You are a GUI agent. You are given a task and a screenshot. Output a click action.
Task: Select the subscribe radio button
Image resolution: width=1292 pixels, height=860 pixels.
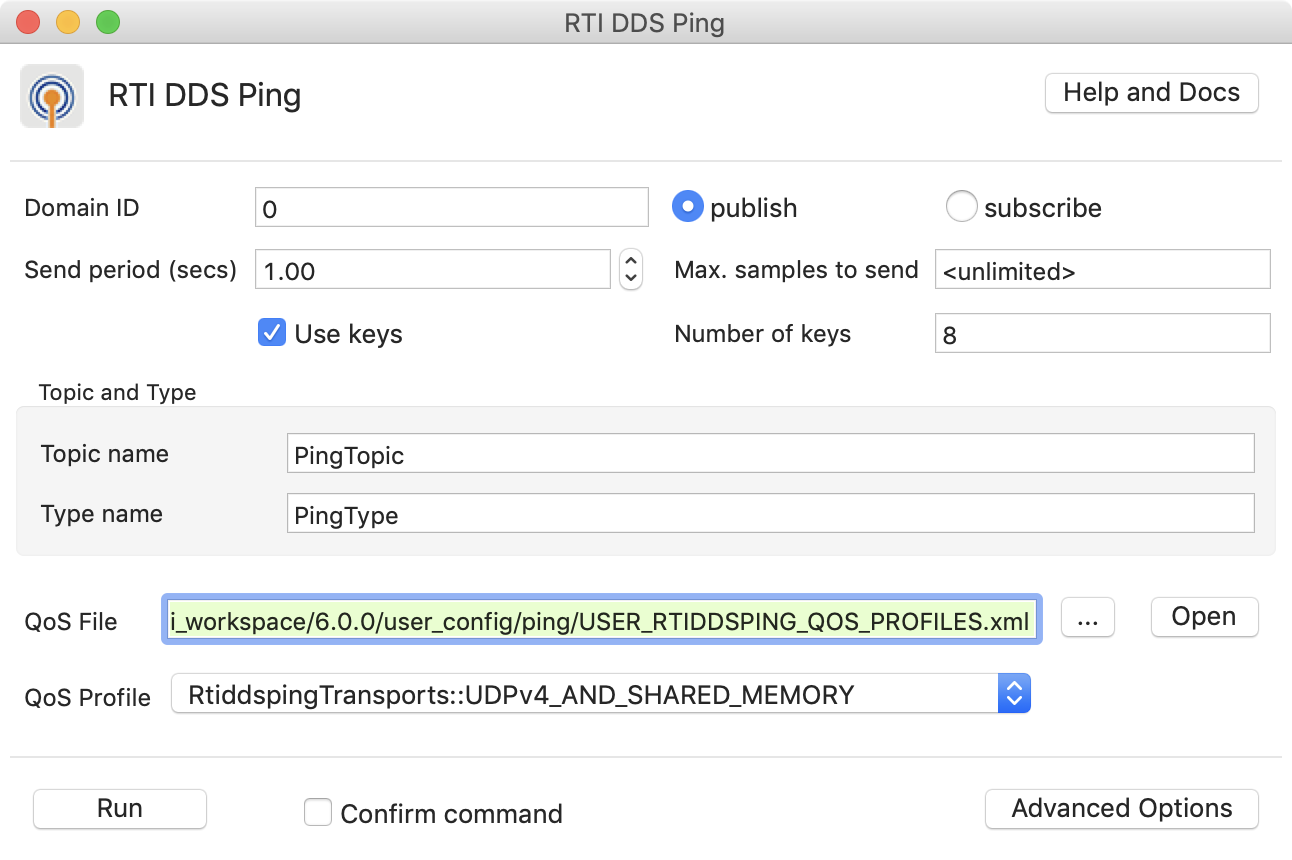pos(961,206)
